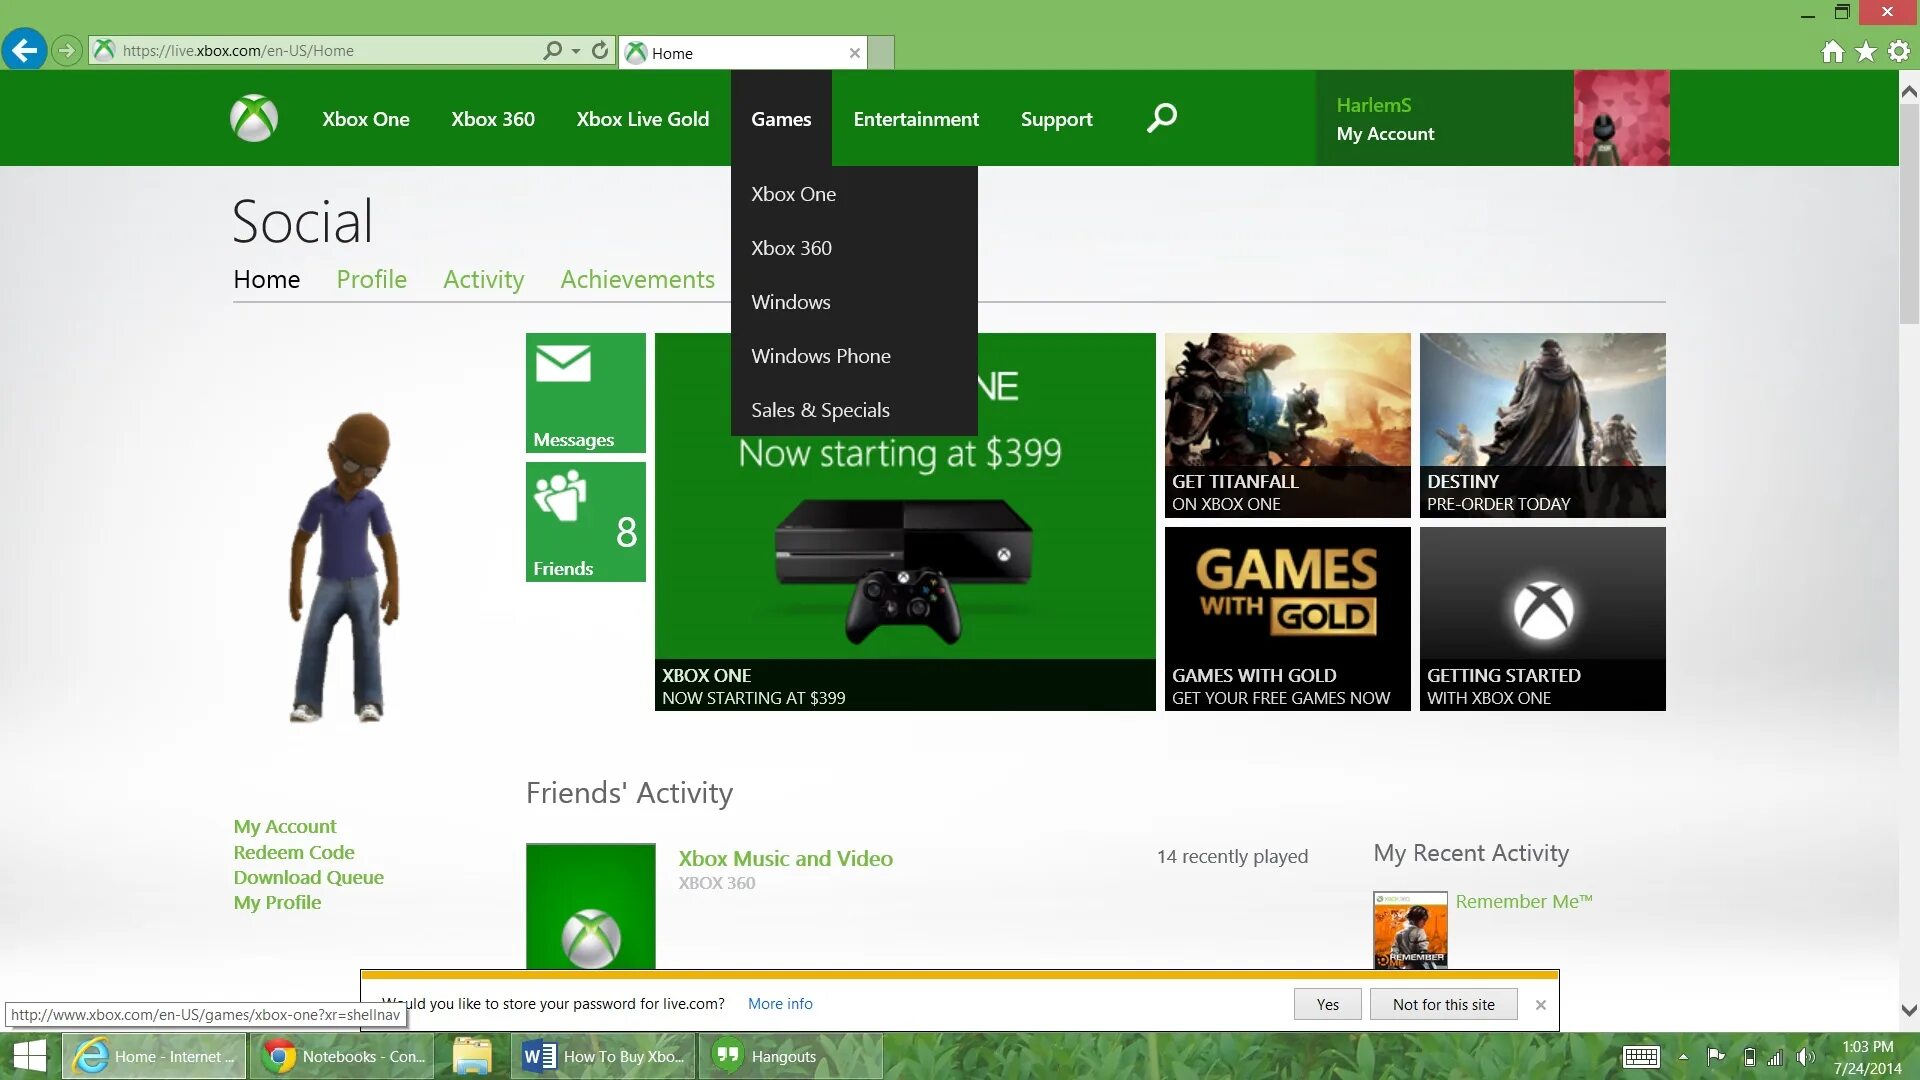1920x1080 pixels.
Task: Click the Activity tab
Action: click(x=484, y=278)
